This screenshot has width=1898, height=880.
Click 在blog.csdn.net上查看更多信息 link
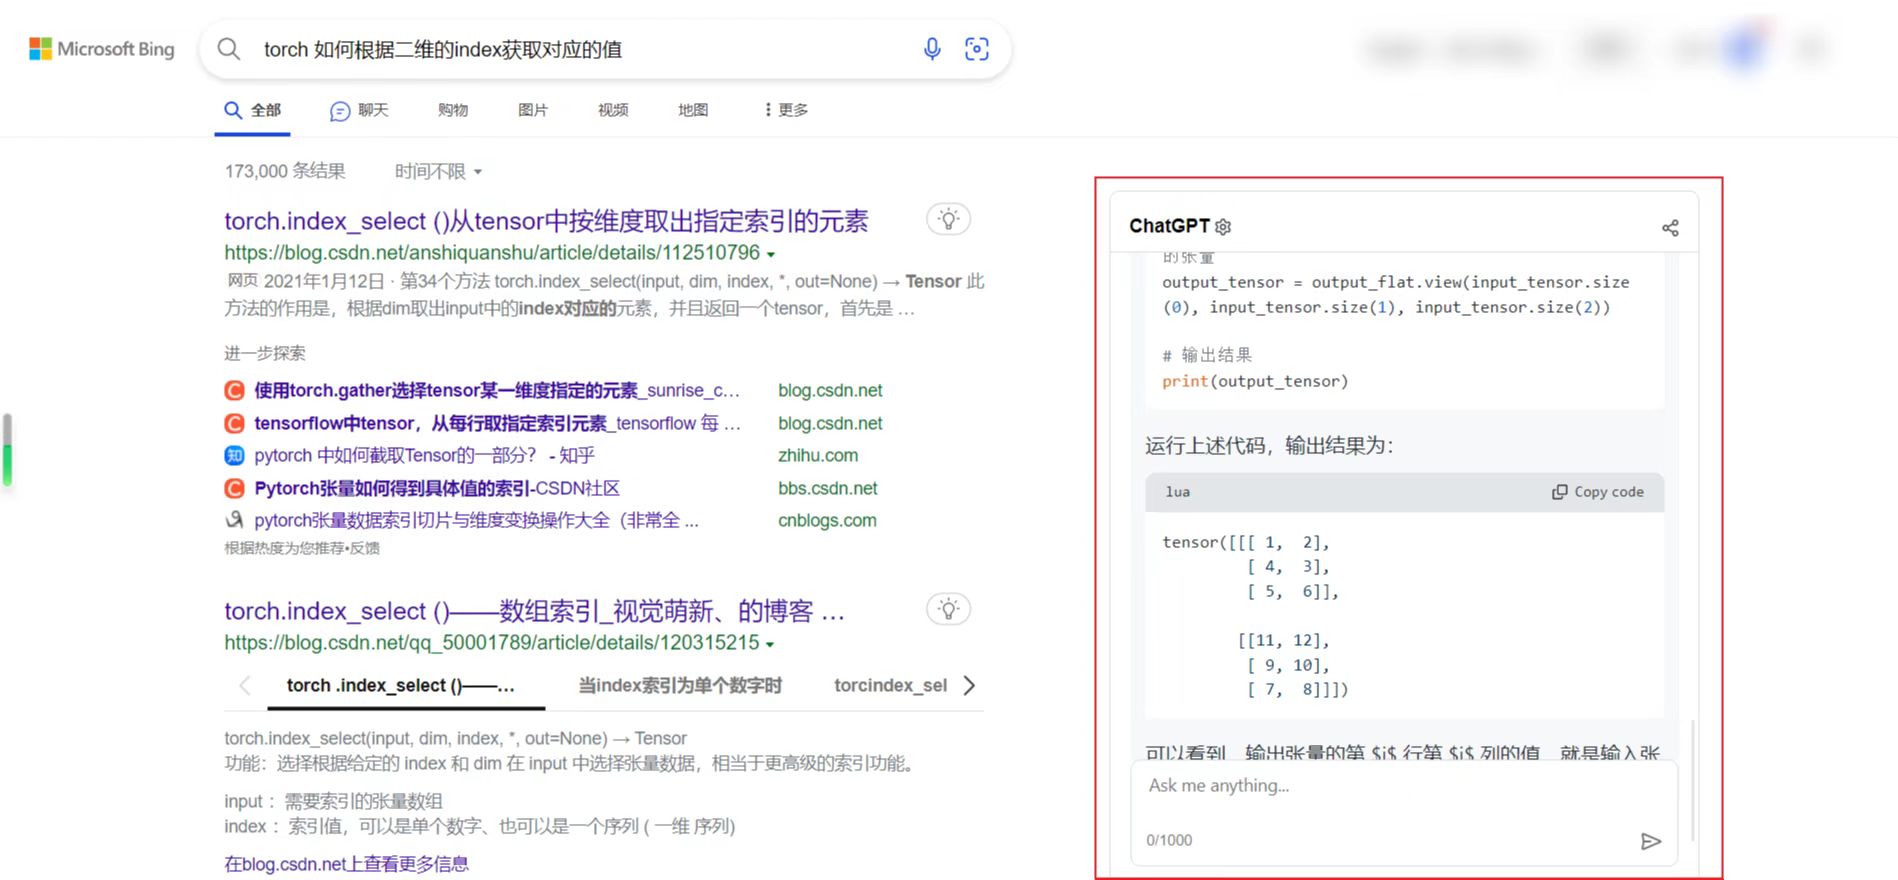point(346,864)
